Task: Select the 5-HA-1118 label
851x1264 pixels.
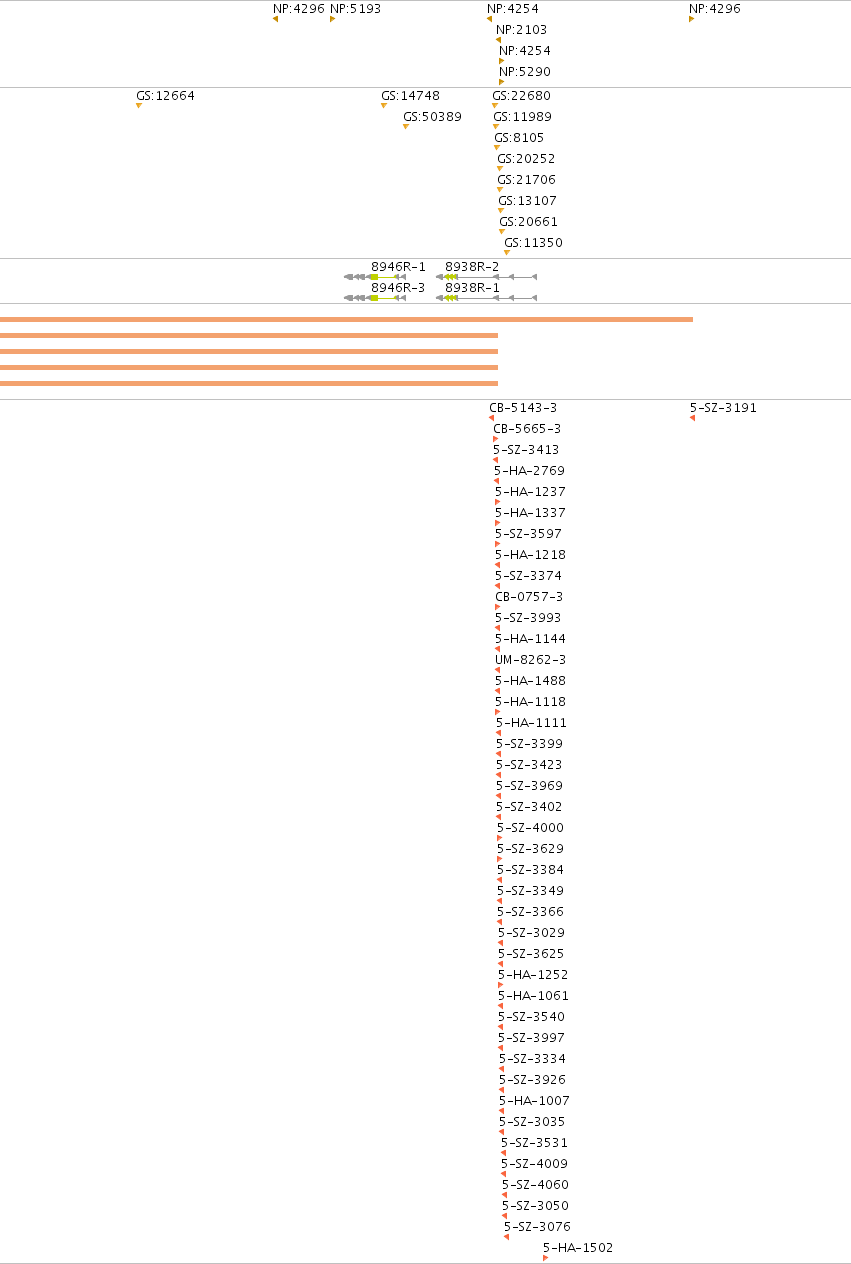Action: pos(530,702)
